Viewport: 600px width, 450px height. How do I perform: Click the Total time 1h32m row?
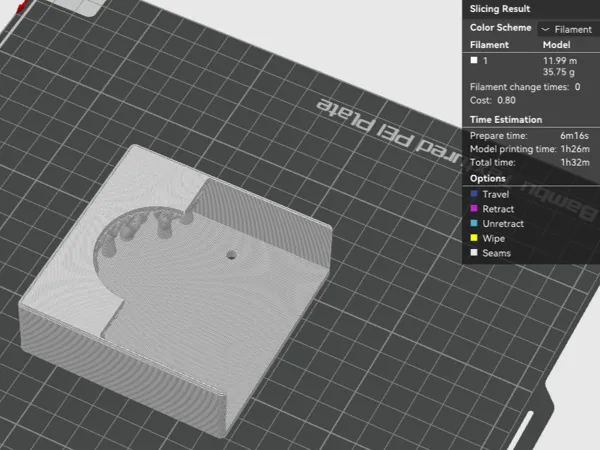click(x=530, y=162)
